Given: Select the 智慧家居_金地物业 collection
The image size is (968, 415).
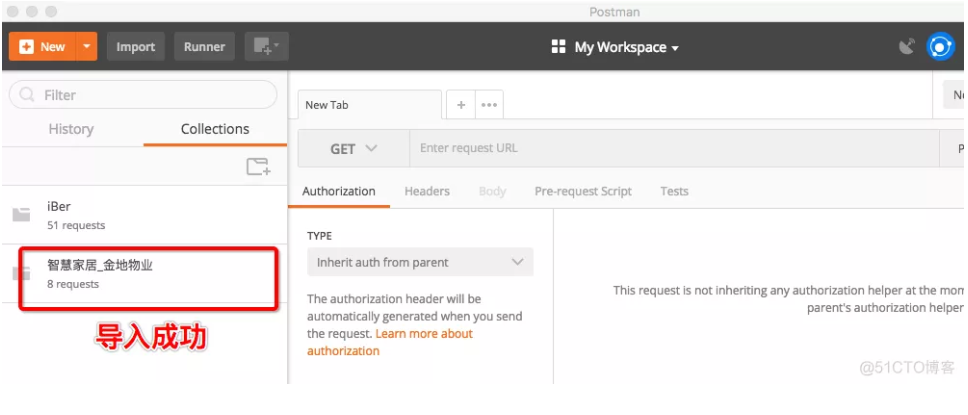Looking at the screenshot, I should point(100,274).
